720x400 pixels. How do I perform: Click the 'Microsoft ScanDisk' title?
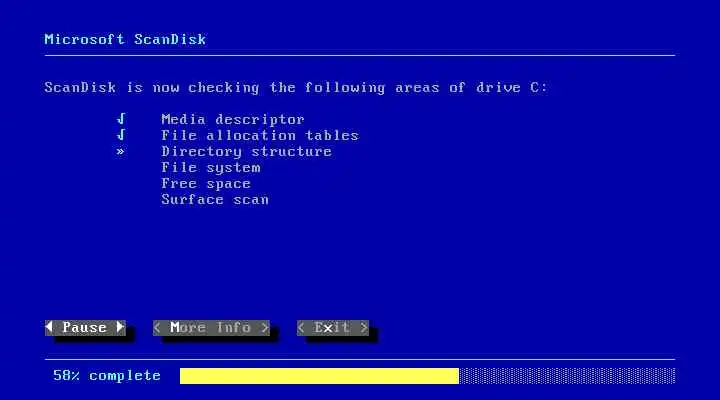pyautogui.click(x=125, y=39)
